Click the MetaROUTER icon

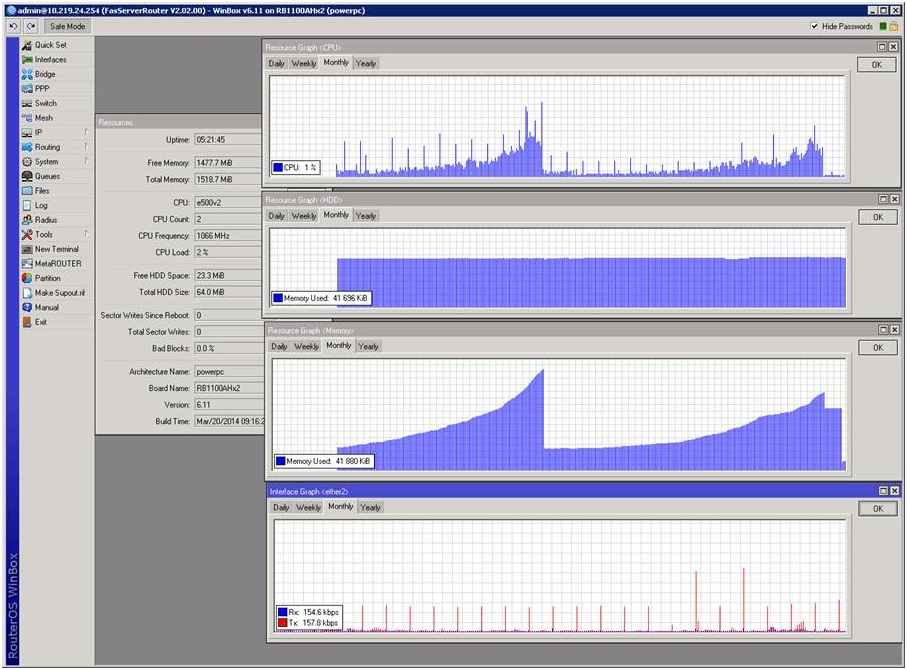(27, 264)
